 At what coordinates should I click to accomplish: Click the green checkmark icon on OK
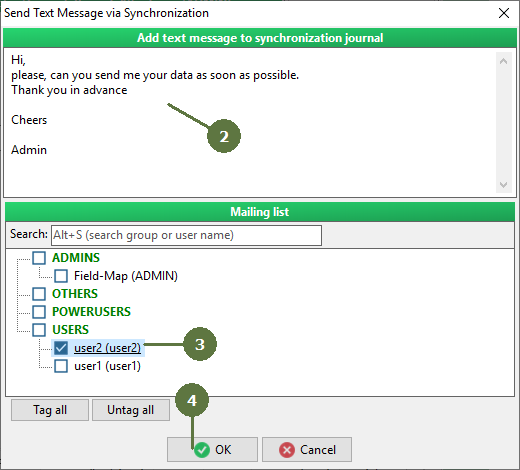point(202,450)
